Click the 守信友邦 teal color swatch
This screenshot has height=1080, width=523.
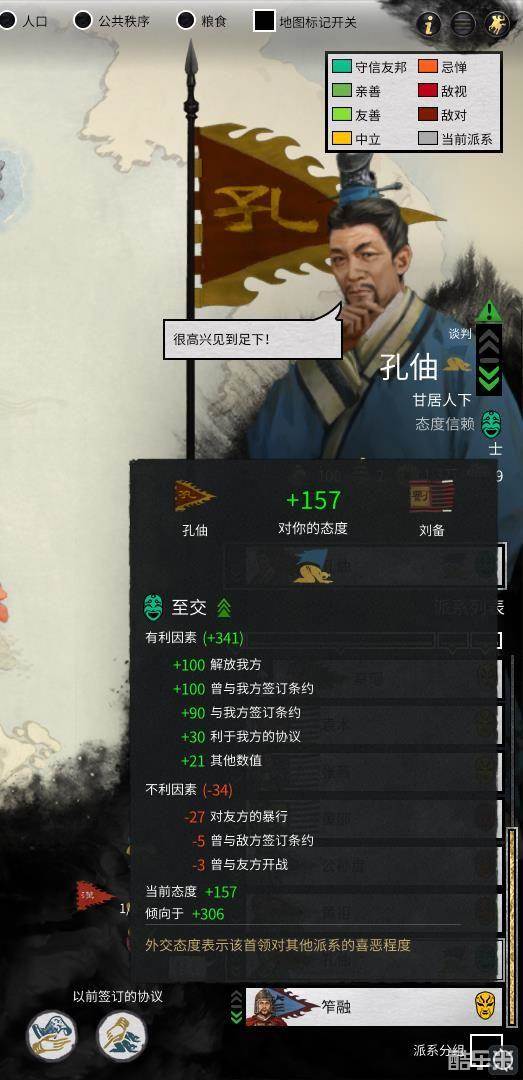342,67
